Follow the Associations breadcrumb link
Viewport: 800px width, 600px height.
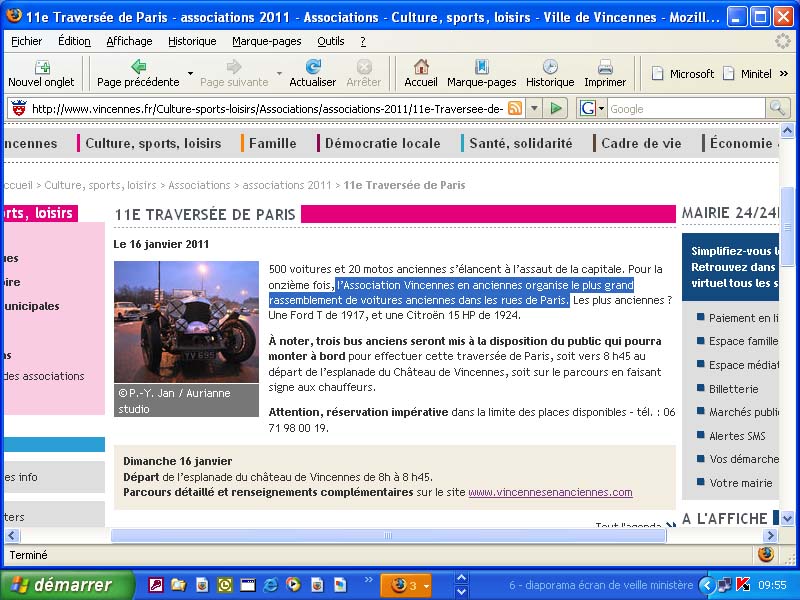(199, 185)
